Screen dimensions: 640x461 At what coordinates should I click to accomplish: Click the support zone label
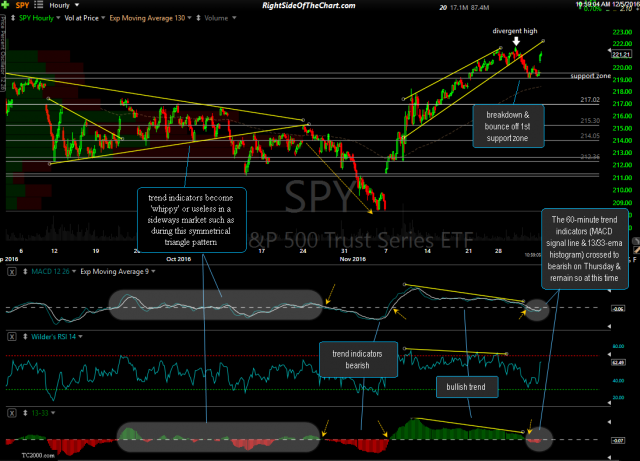(x=590, y=76)
